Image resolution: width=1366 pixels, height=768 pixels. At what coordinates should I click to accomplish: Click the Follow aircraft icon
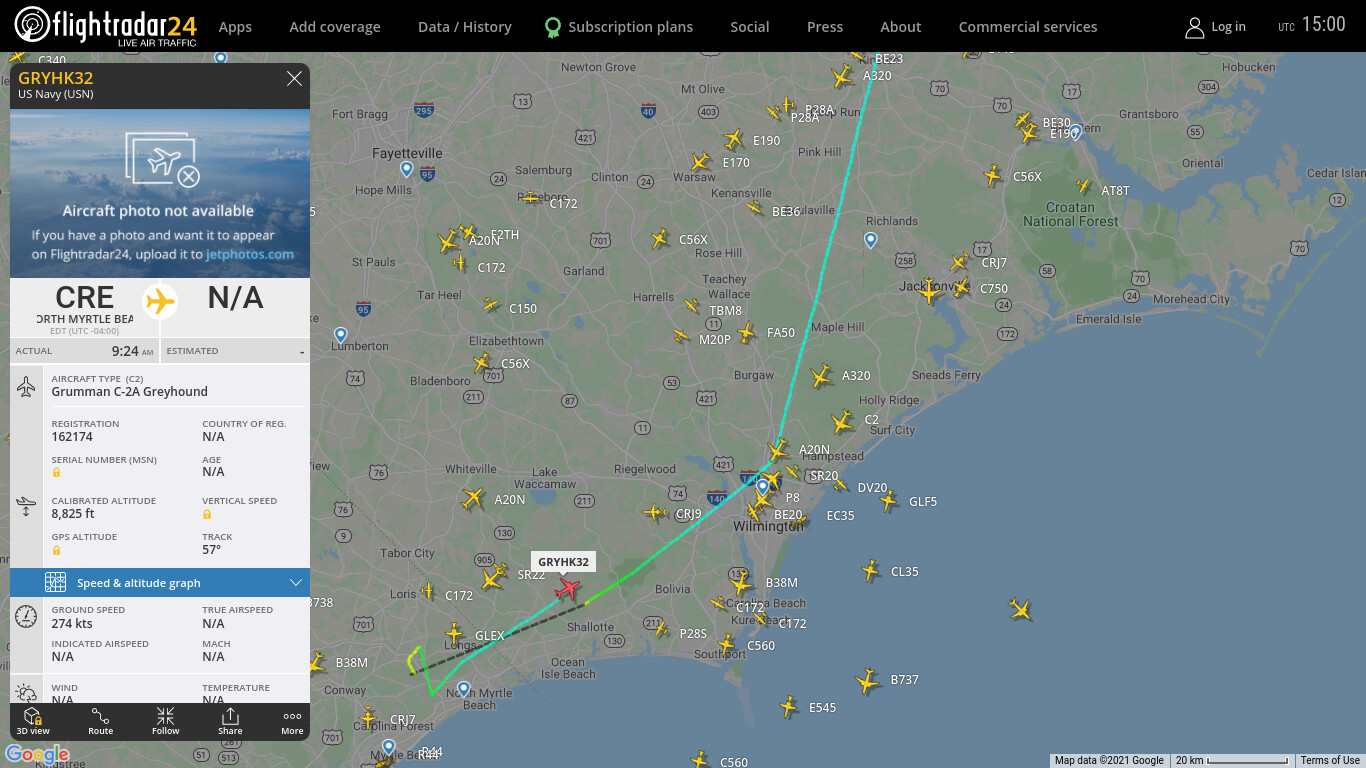[x=165, y=721]
